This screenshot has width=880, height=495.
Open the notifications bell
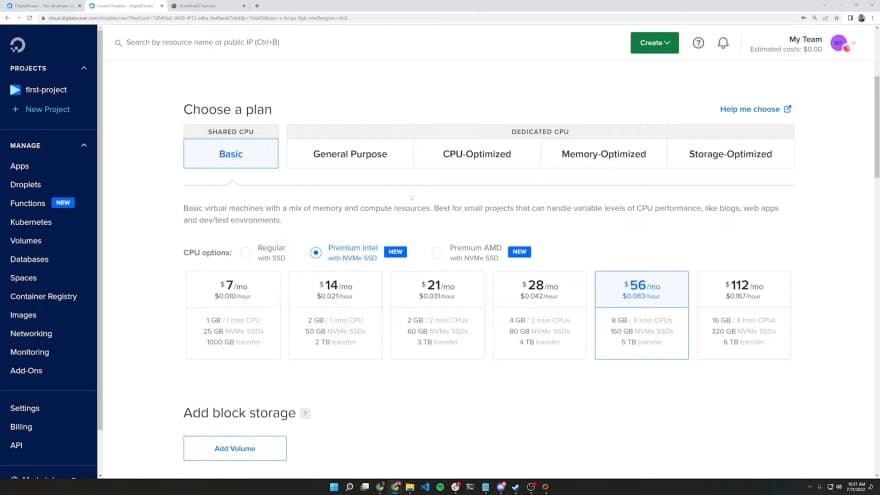(723, 43)
